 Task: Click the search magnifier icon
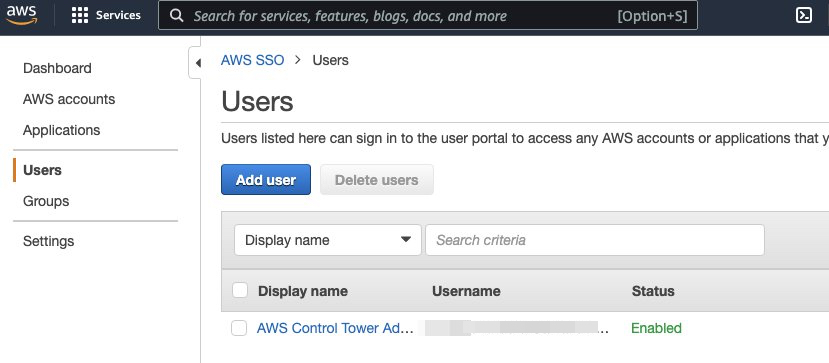click(x=177, y=16)
